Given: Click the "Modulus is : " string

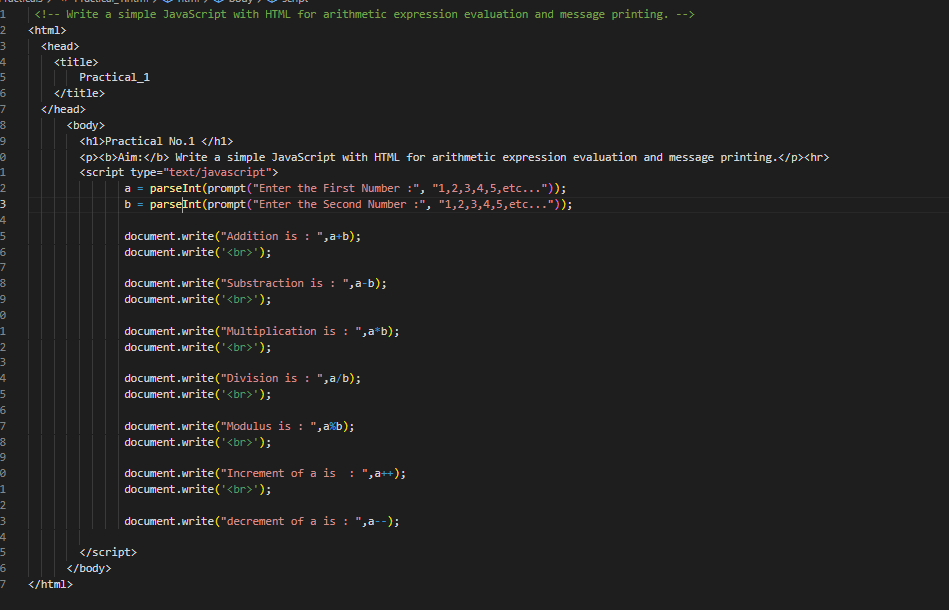Looking at the screenshot, I should pos(268,427).
